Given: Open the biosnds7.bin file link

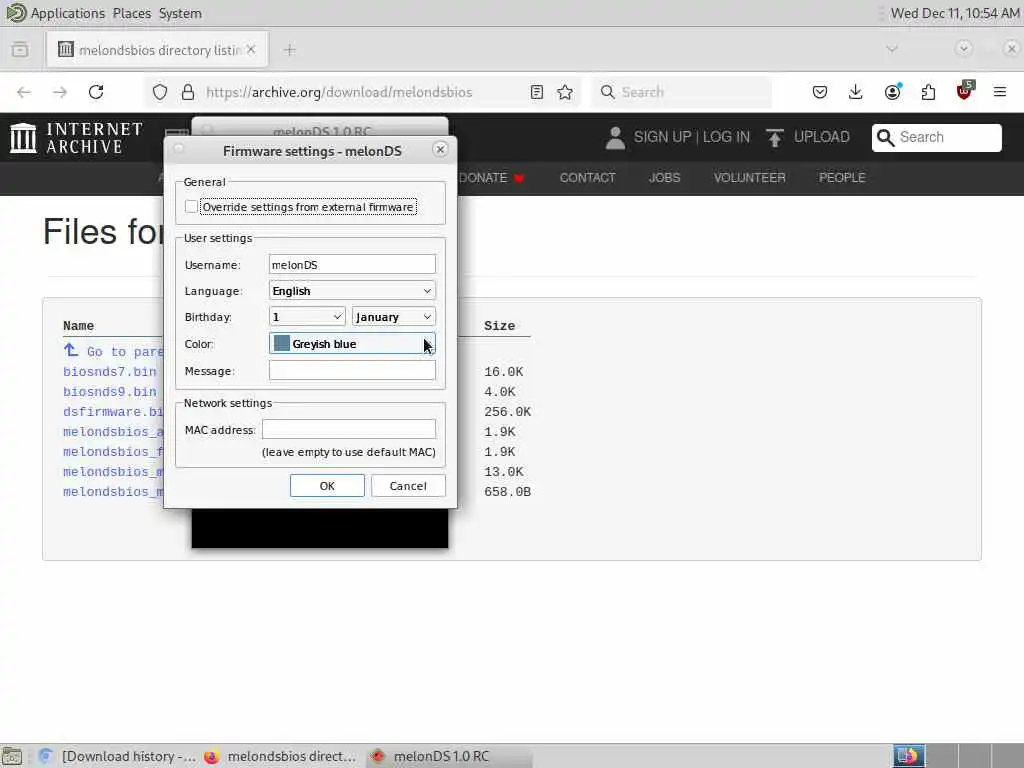Looking at the screenshot, I should (110, 372).
